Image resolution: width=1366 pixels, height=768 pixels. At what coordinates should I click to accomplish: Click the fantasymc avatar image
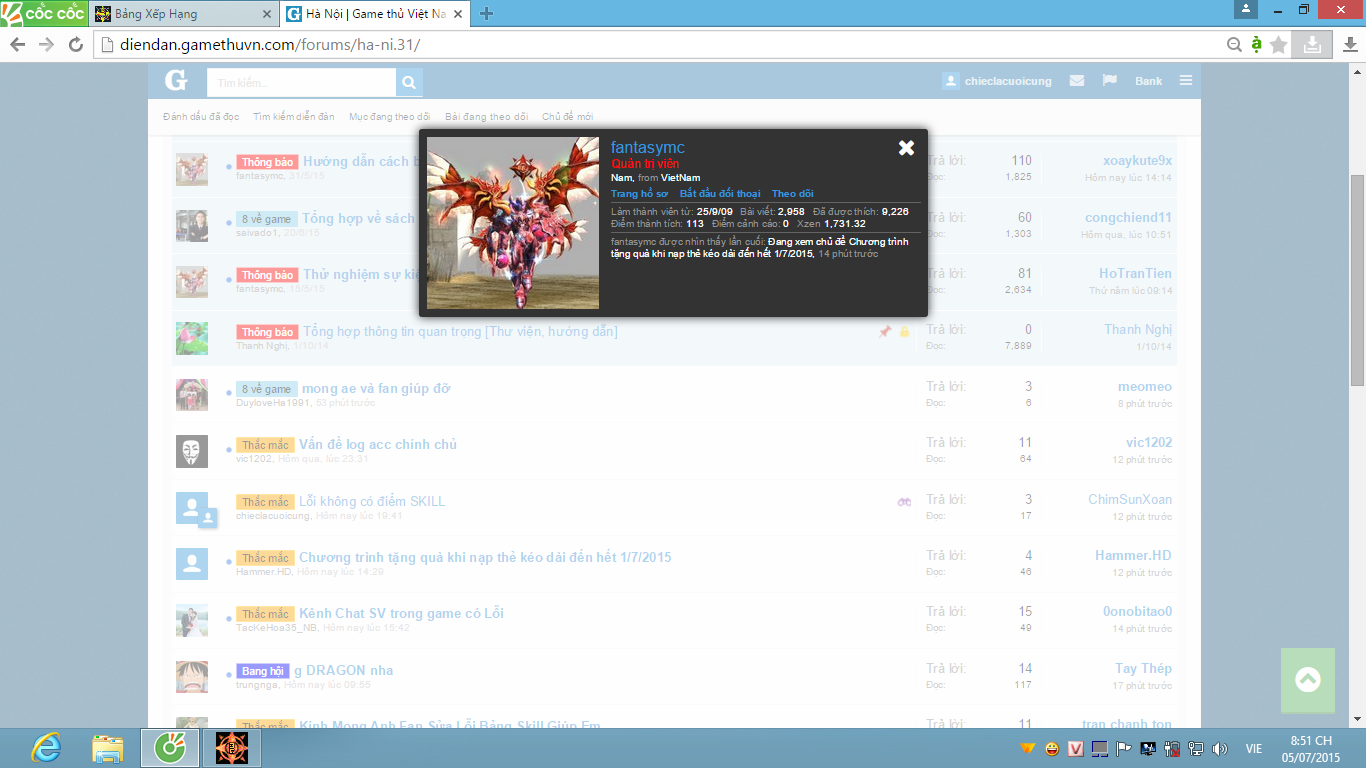click(x=513, y=223)
